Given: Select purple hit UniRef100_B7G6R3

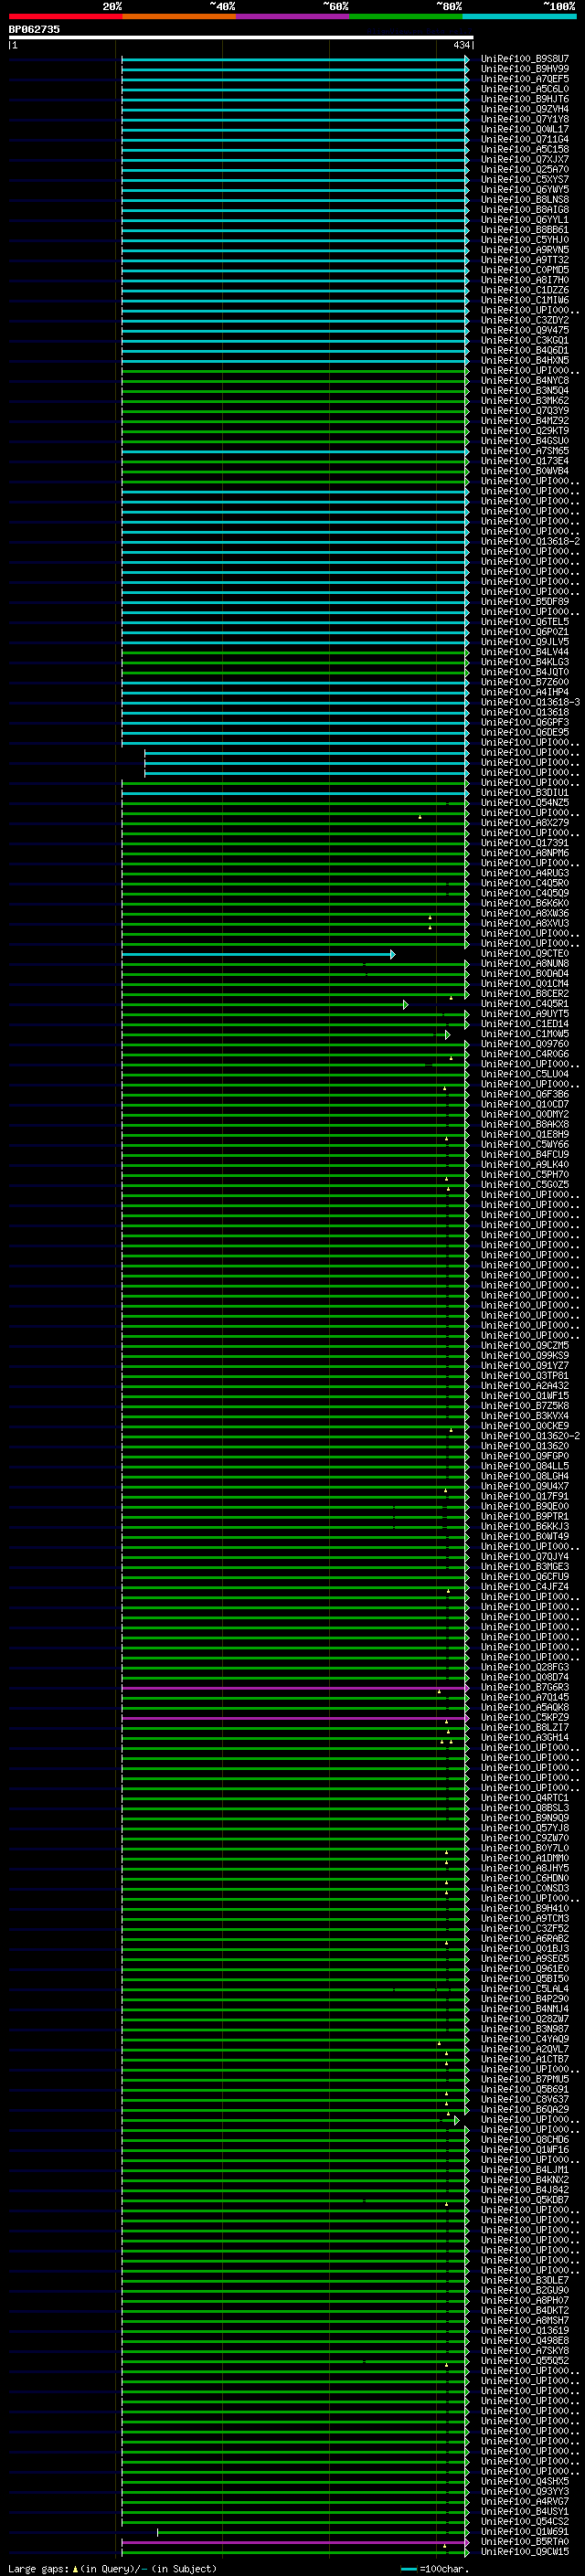Looking at the screenshot, I should point(525,1688).
